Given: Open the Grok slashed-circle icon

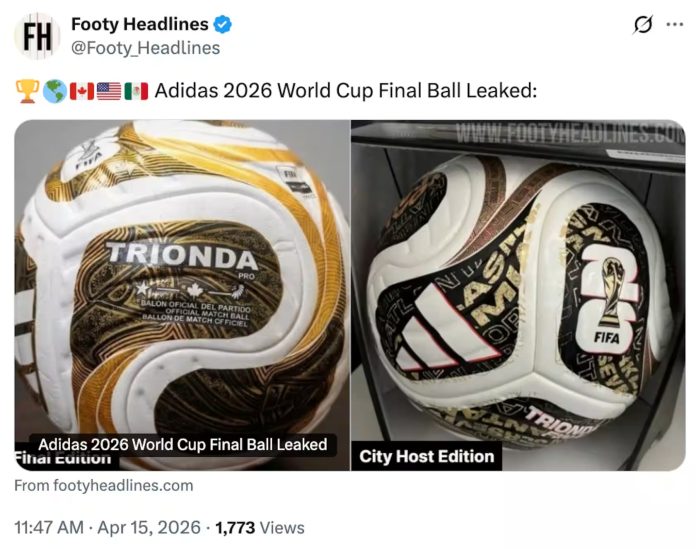Looking at the screenshot, I should [631, 24].
